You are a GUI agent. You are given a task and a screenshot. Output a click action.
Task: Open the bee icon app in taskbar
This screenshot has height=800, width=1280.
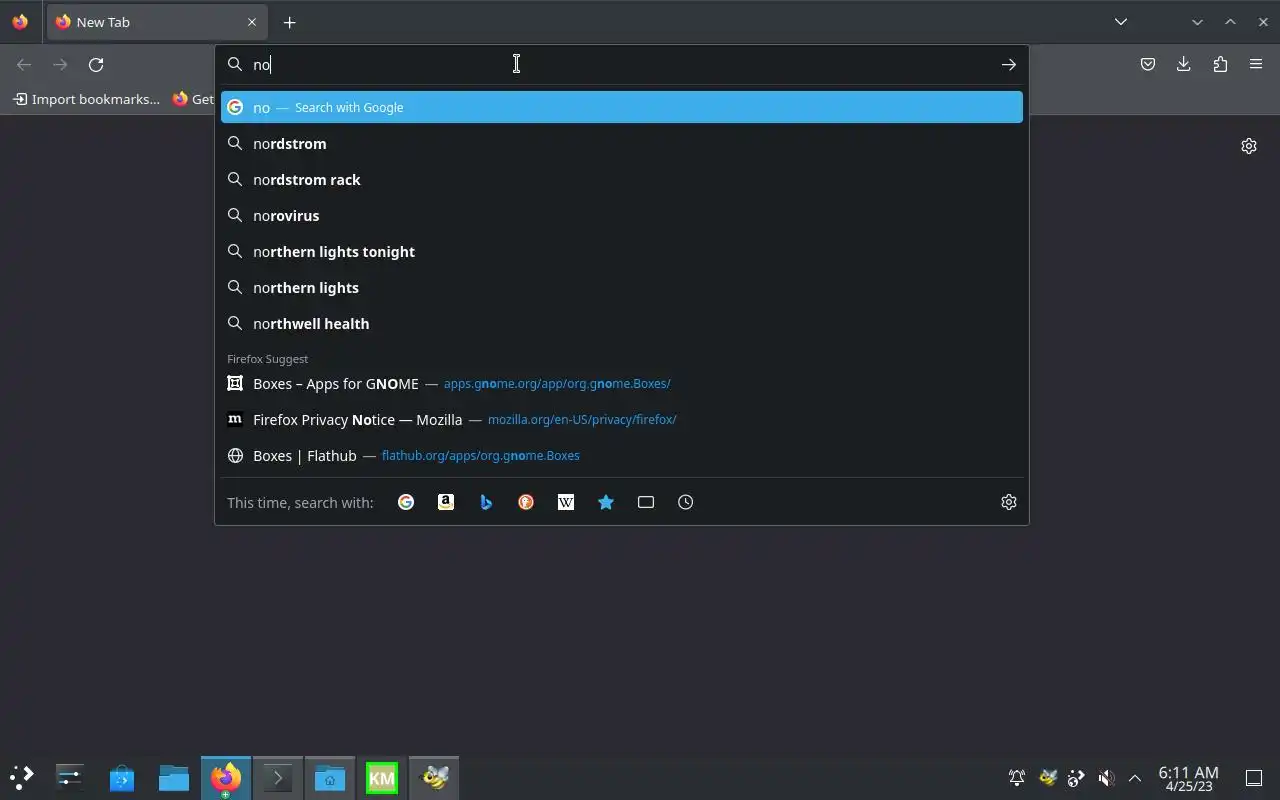click(434, 777)
